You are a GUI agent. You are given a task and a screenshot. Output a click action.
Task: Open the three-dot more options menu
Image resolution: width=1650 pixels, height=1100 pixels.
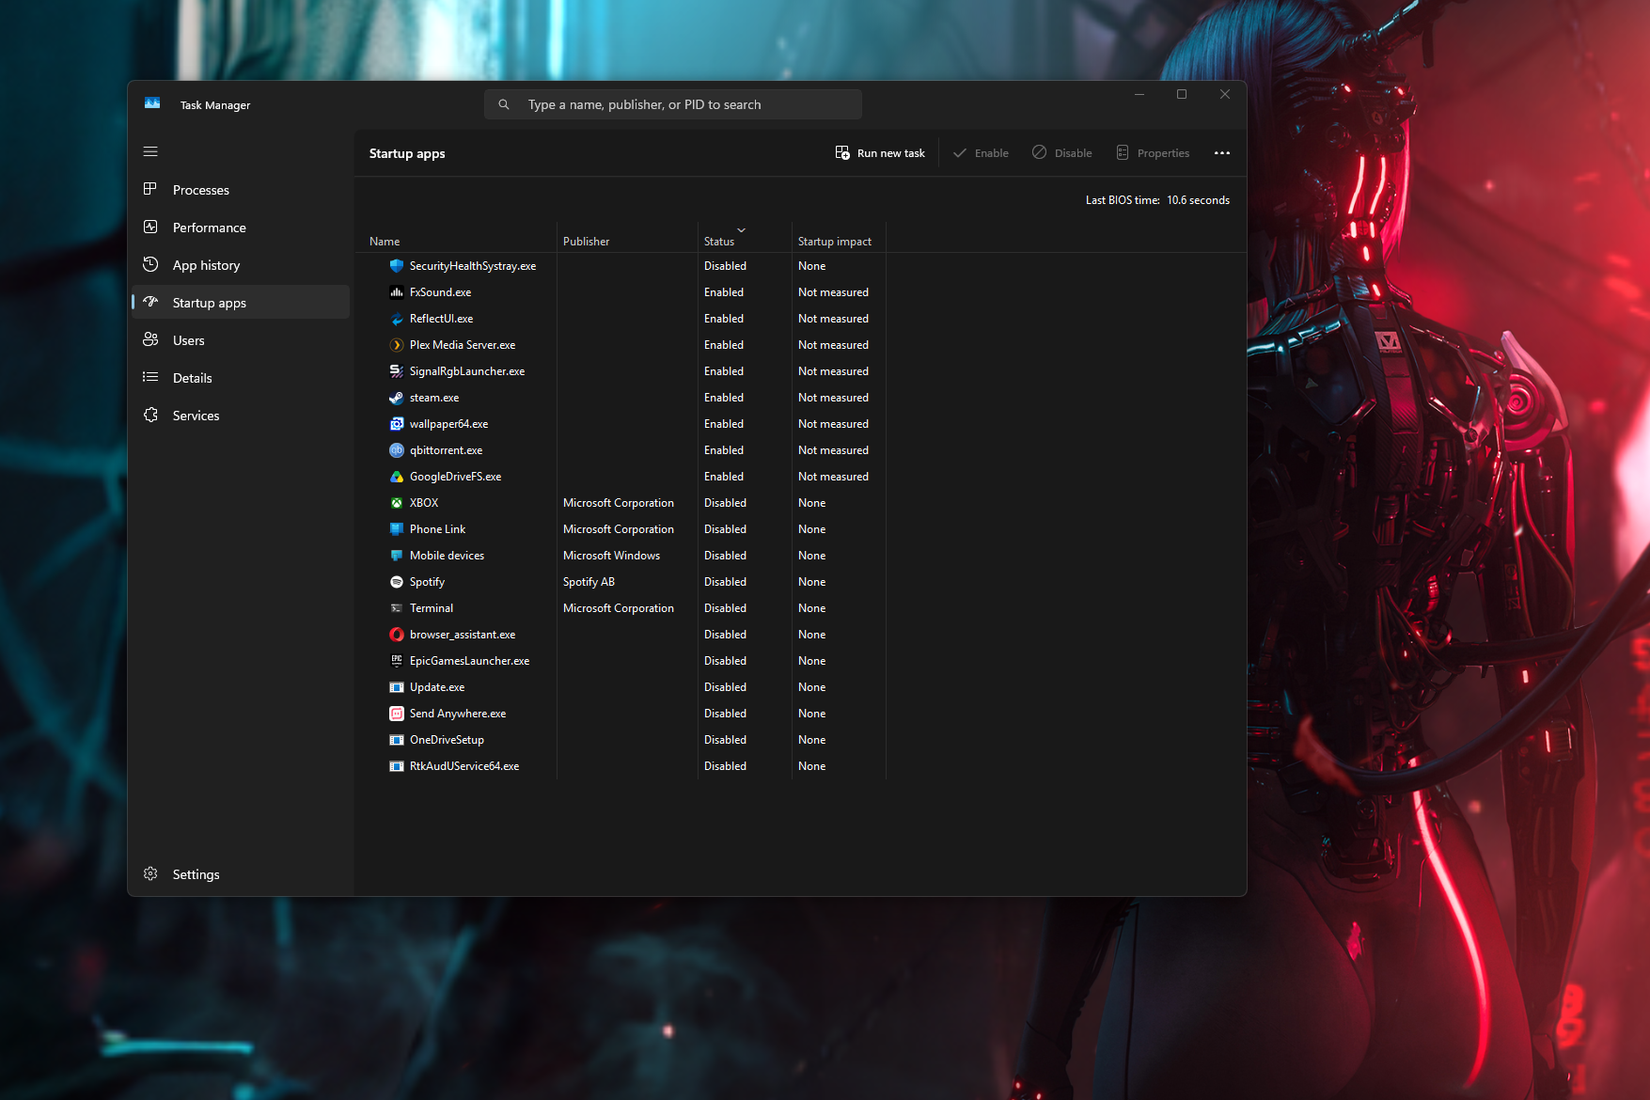1222,153
